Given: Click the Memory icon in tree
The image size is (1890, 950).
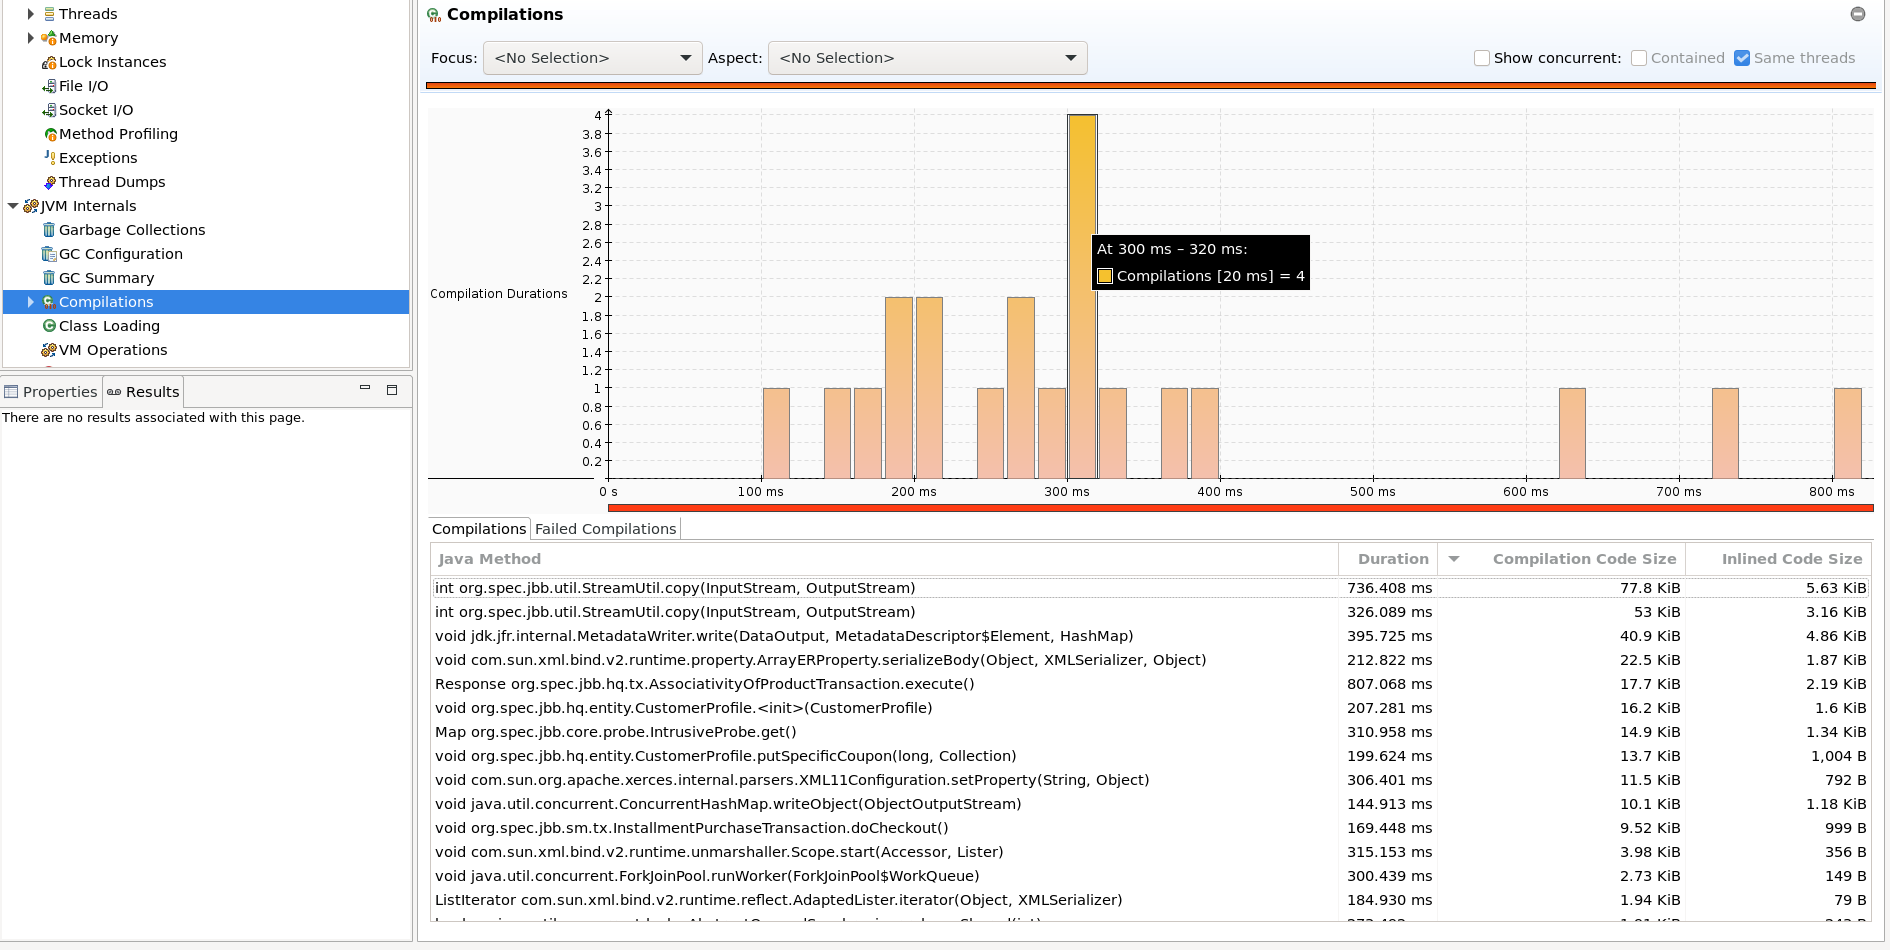Looking at the screenshot, I should click(49, 38).
